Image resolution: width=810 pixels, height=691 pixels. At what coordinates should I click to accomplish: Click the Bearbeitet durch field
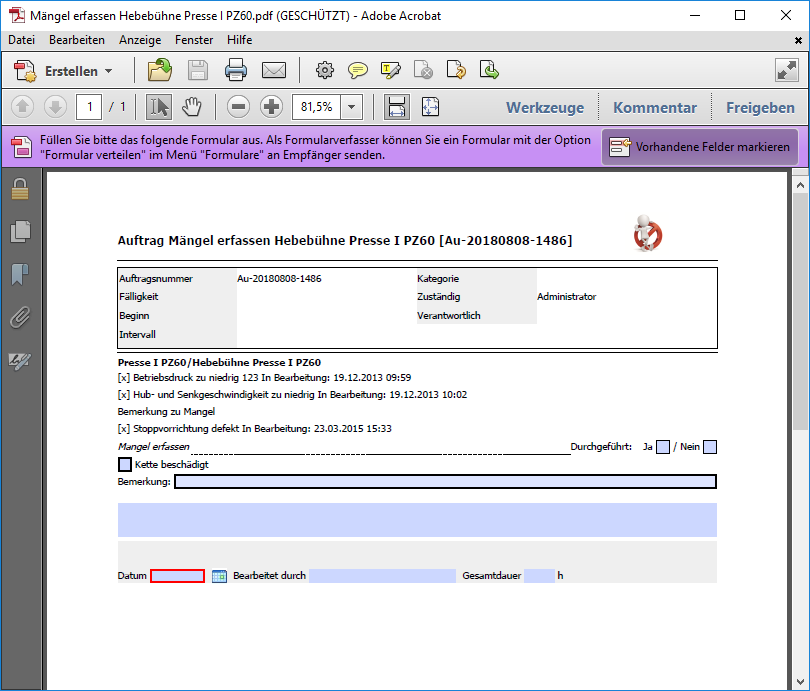coord(382,575)
